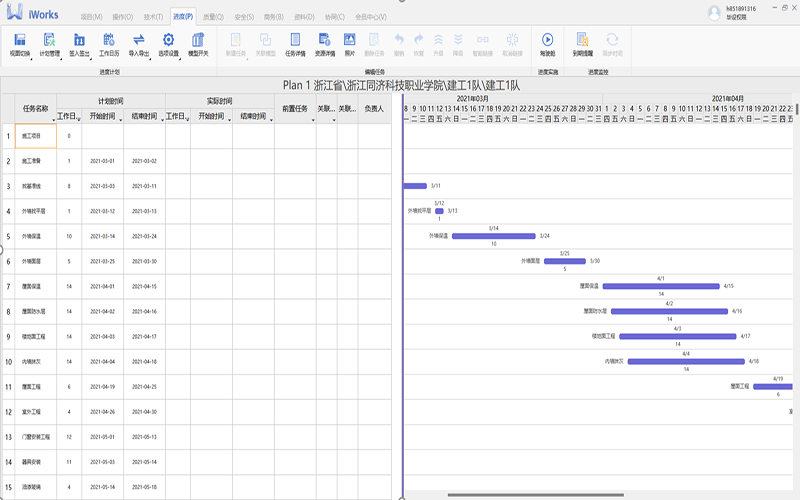
Task: Click Gantt bar ending at 3/11
Action: [x=415, y=186]
